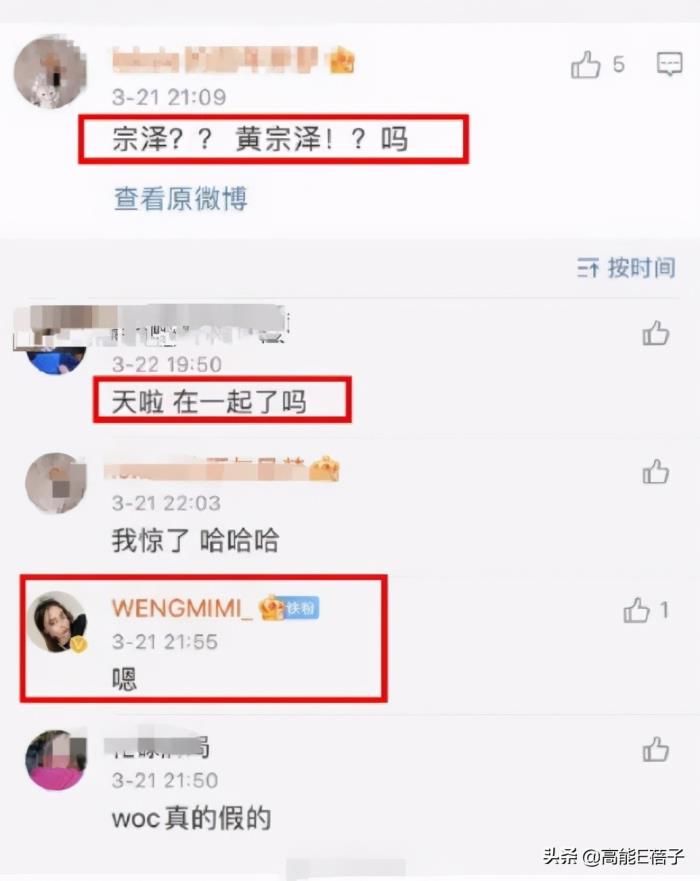Open the reply icon on the top comment
The height and width of the screenshot is (881, 700).
click(669, 63)
